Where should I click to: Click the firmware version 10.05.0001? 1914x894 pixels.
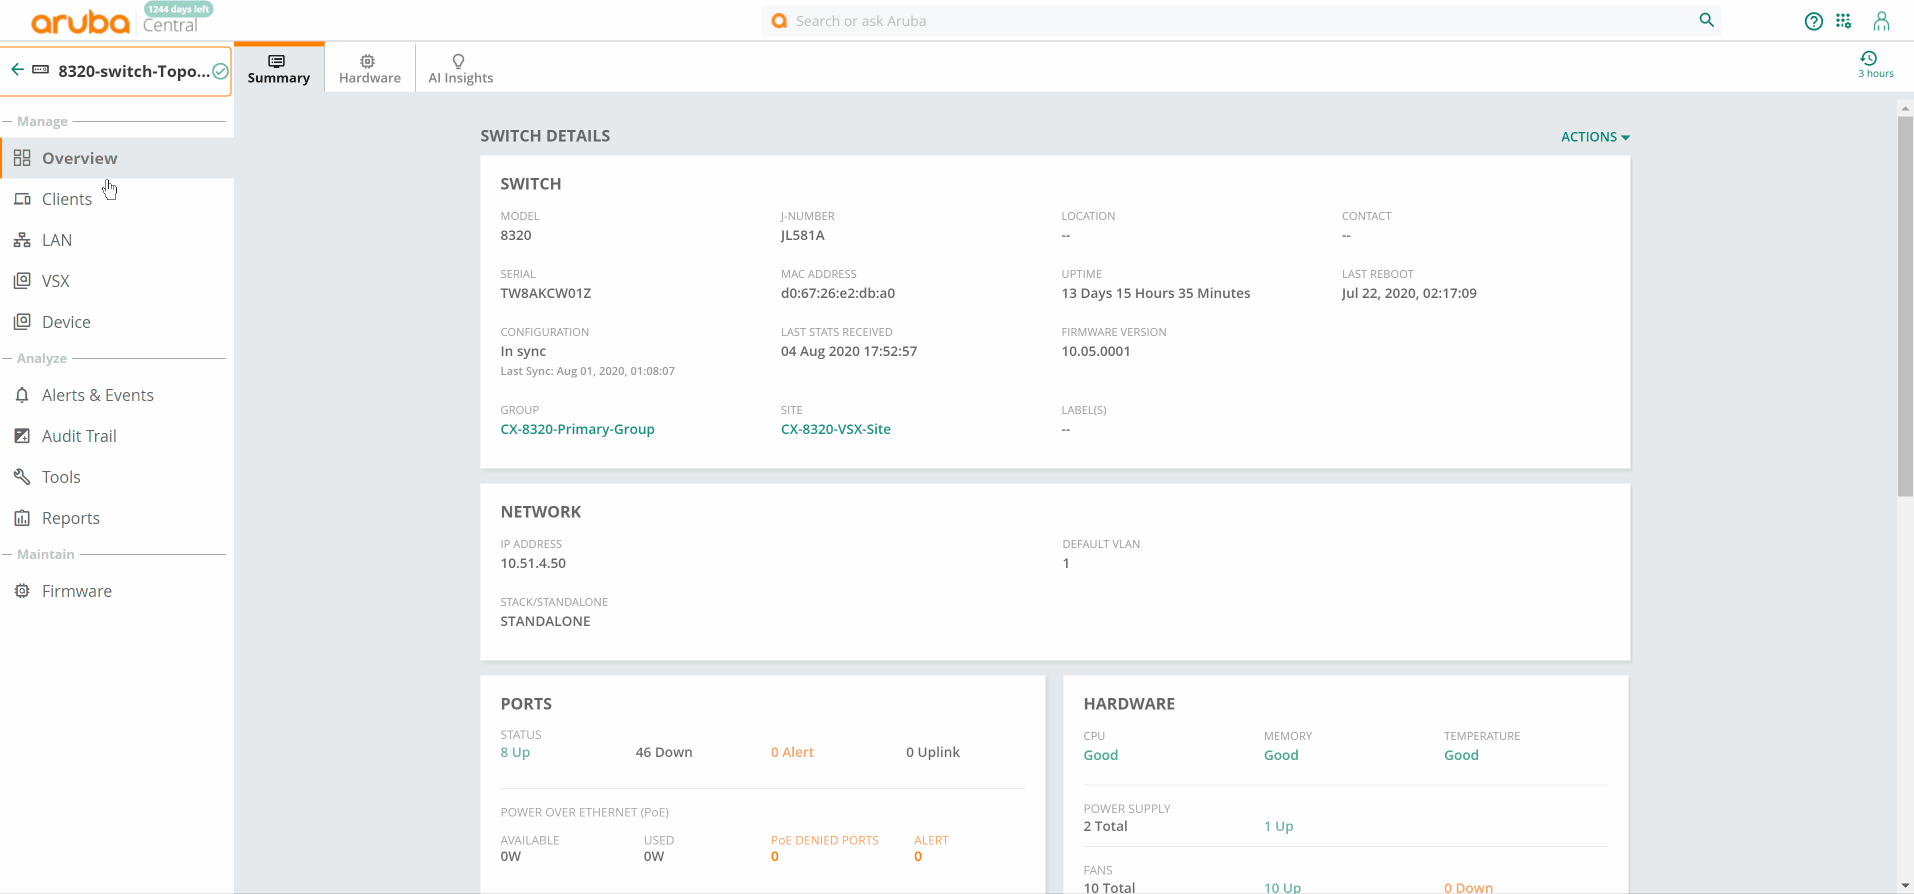1096,351
